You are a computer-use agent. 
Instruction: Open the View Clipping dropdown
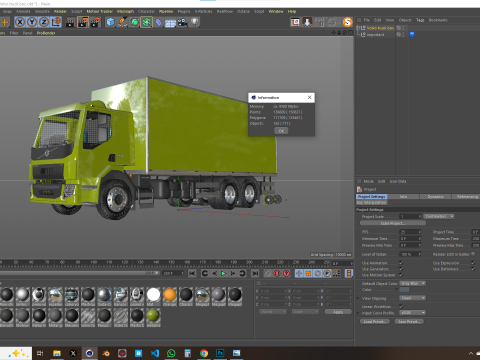[x=413, y=298]
